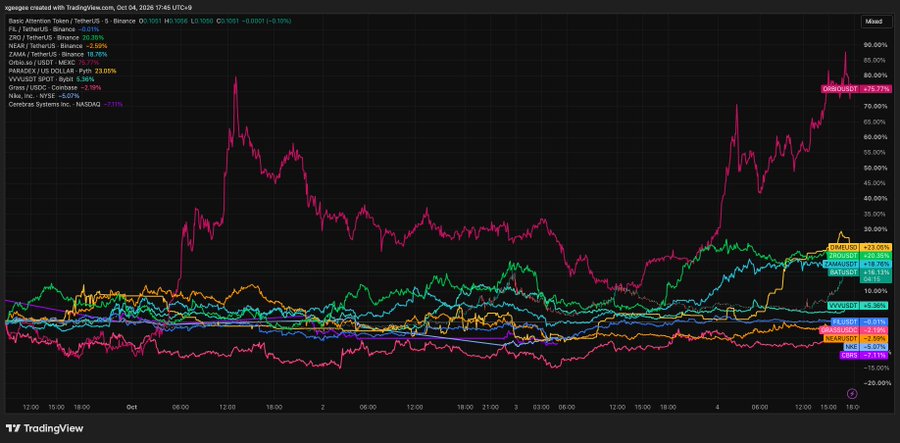Click the 60.00% scale label
Screen dimensions: 900x443
click(875, 137)
